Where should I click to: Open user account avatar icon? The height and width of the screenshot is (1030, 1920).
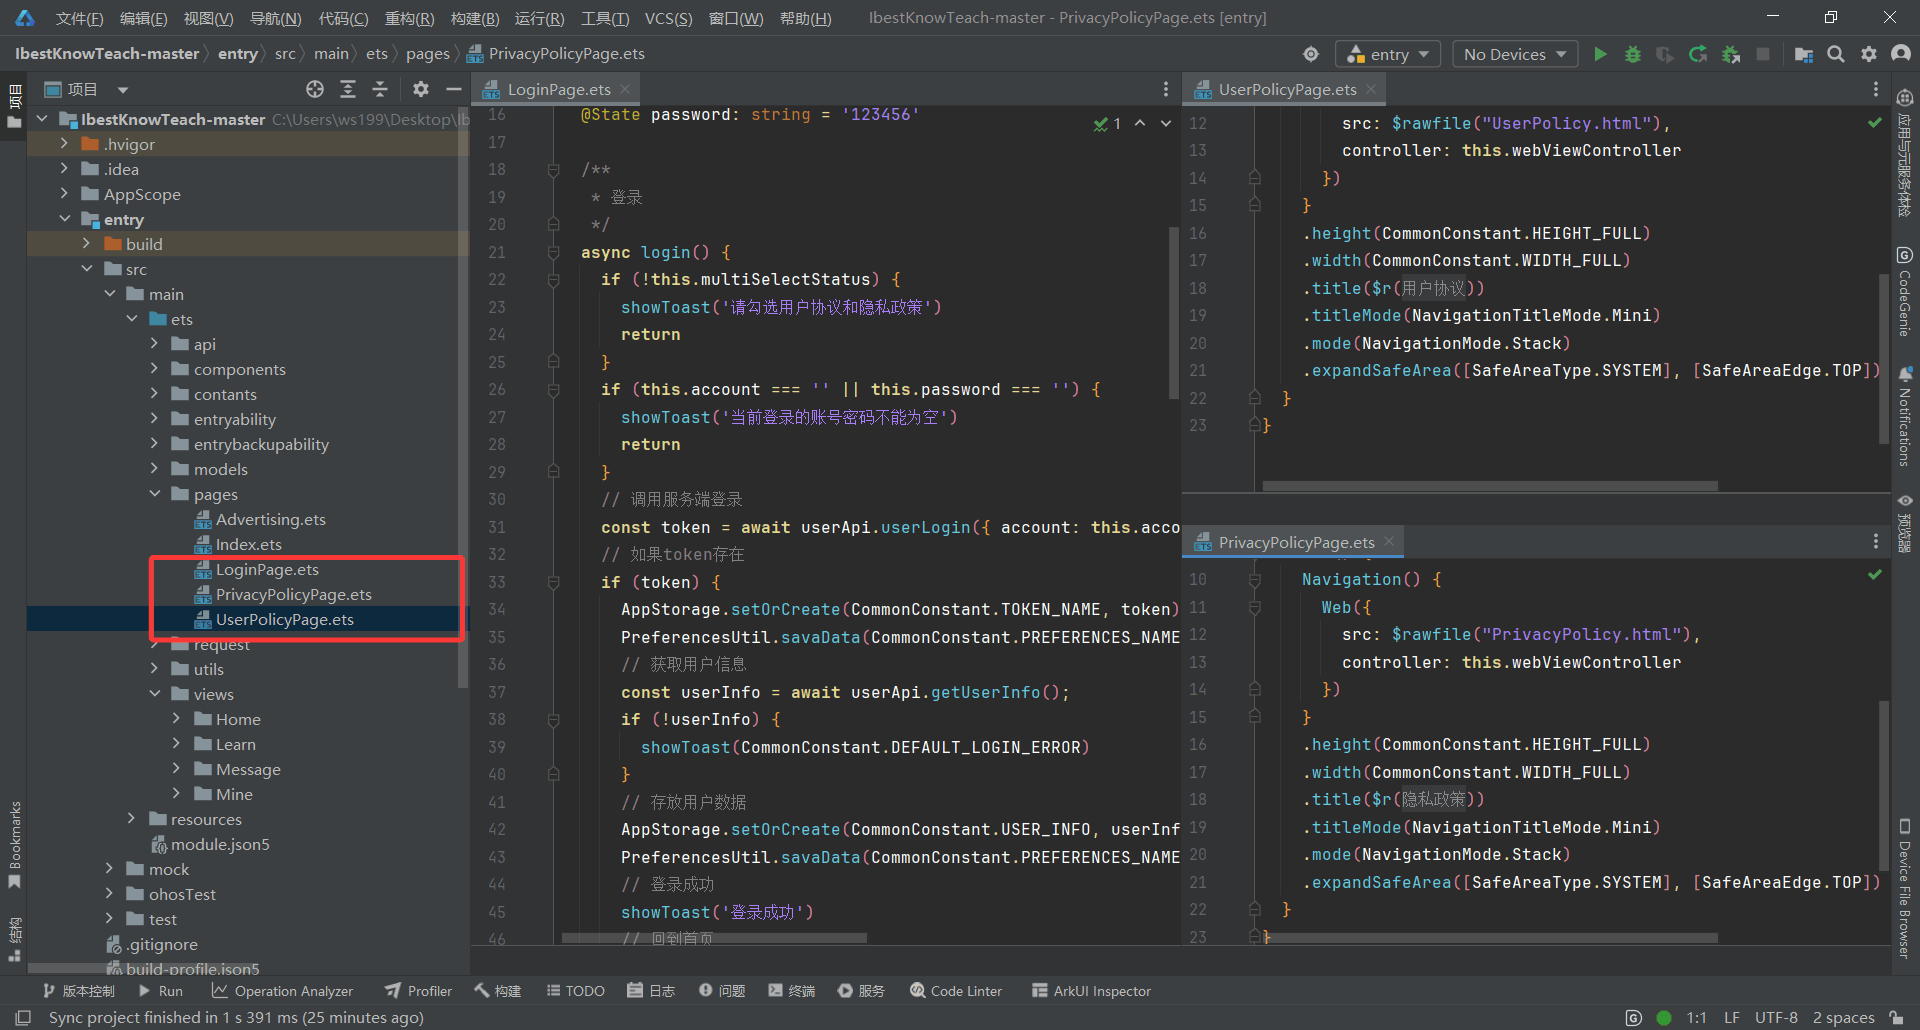[1901, 54]
